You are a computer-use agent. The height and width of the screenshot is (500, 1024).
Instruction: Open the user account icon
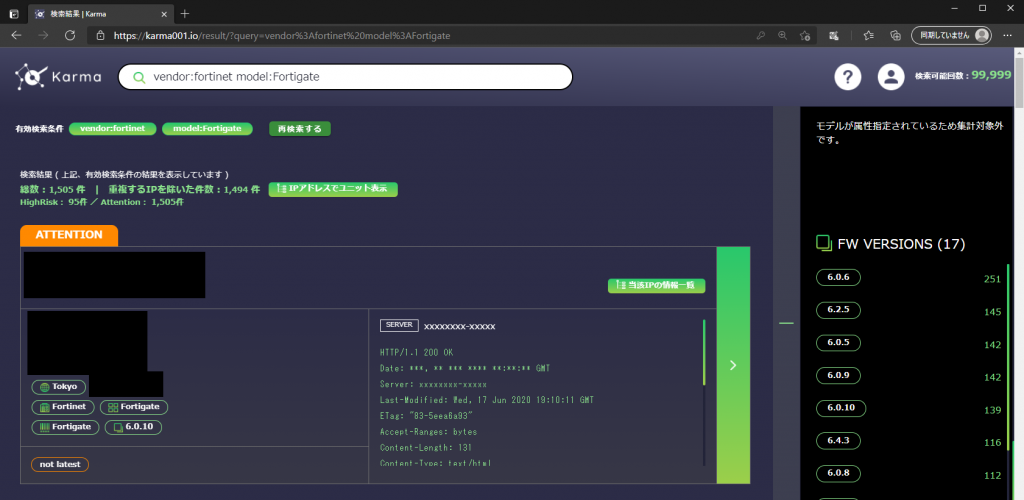tap(890, 77)
